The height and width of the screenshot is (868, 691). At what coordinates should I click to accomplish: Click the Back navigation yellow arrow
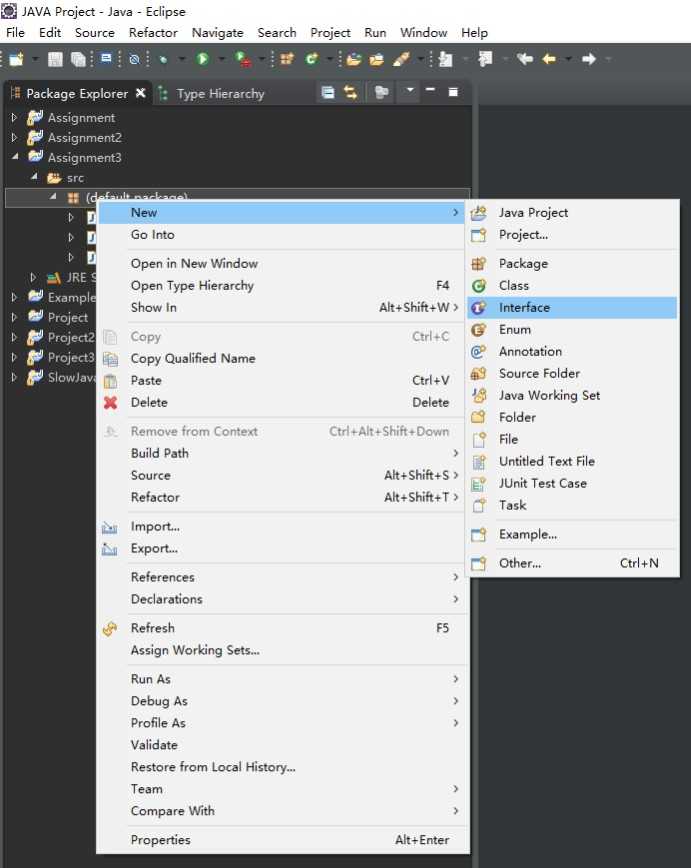click(x=549, y=58)
